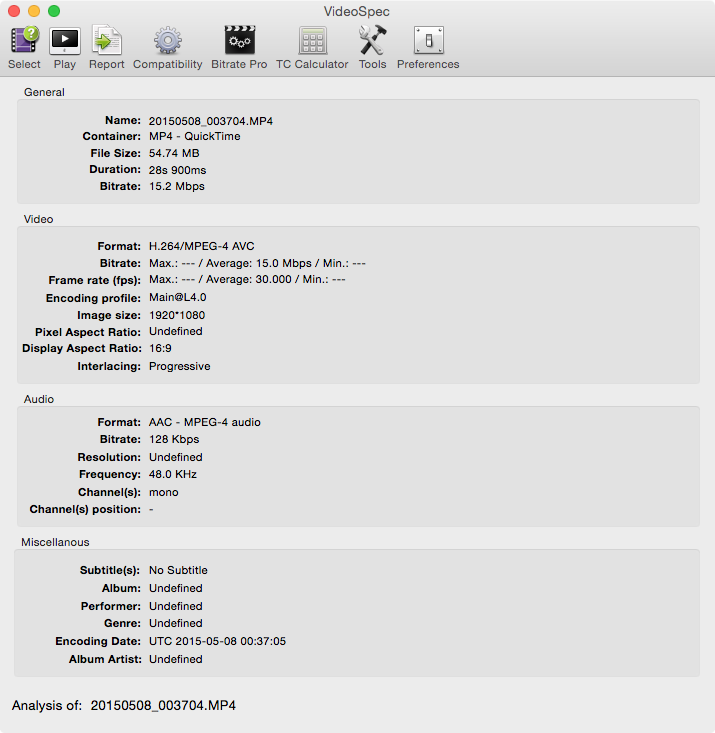Click the Album Artist Undefined value
Viewport: 715px width, 733px height.
tap(176, 659)
